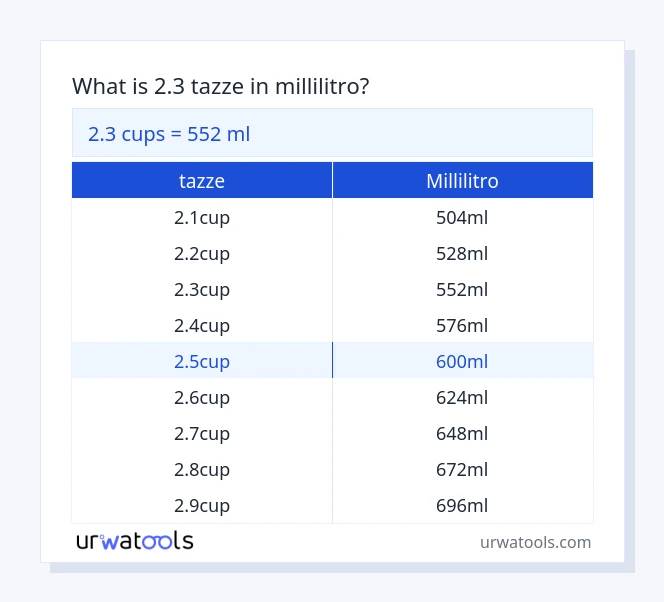The height and width of the screenshot is (602, 664).
Task: Click the 2.4cup row cell
Action: [202, 325]
